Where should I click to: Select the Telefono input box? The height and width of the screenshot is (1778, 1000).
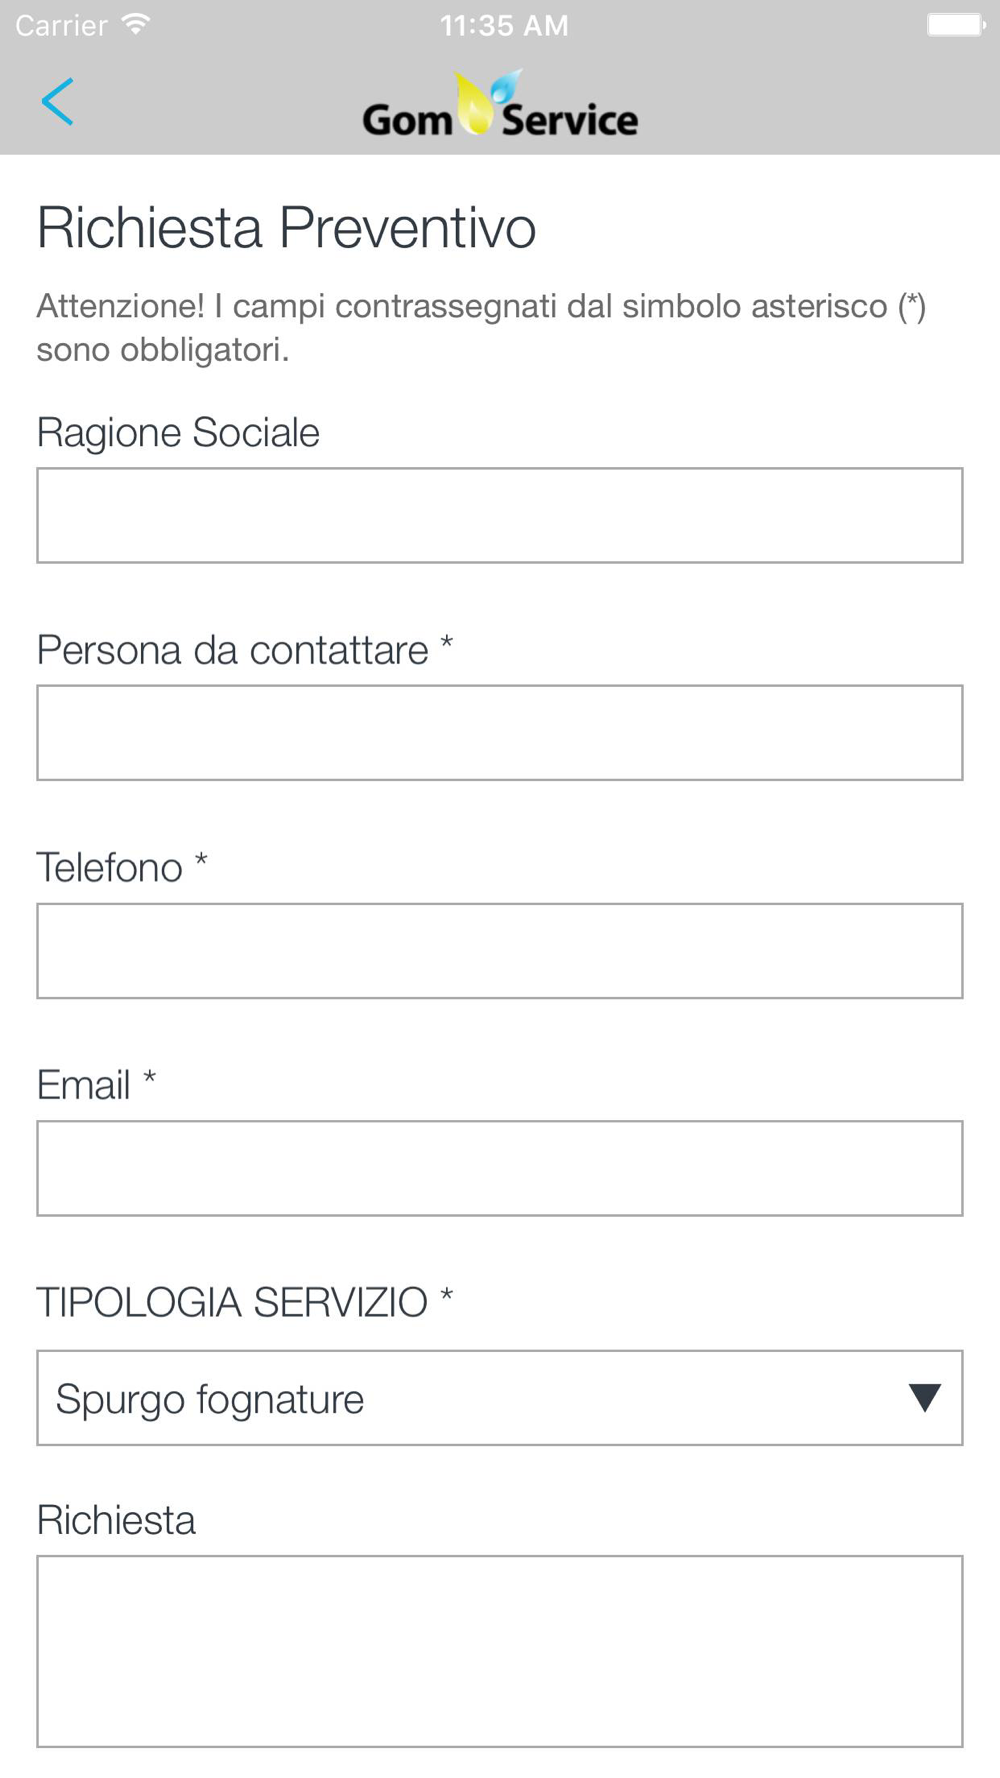pyautogui.click(x=500, y=951)
